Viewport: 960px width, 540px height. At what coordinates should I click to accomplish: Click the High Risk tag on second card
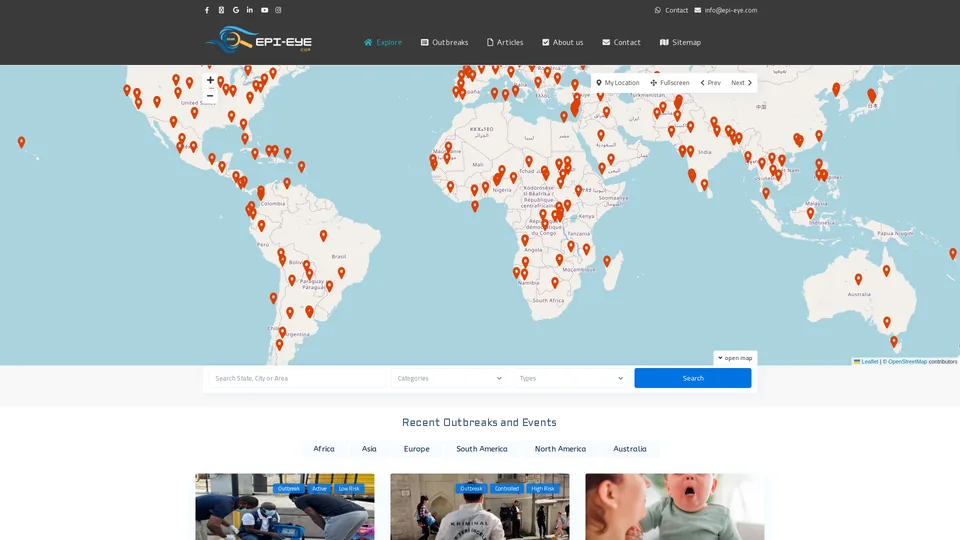(542, 489)
